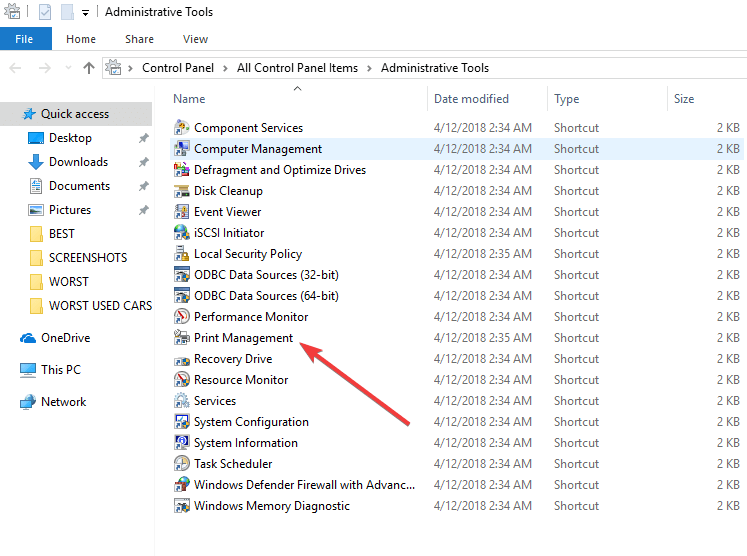Expand the chevron before Control Panel in address bar

[130, 69]
